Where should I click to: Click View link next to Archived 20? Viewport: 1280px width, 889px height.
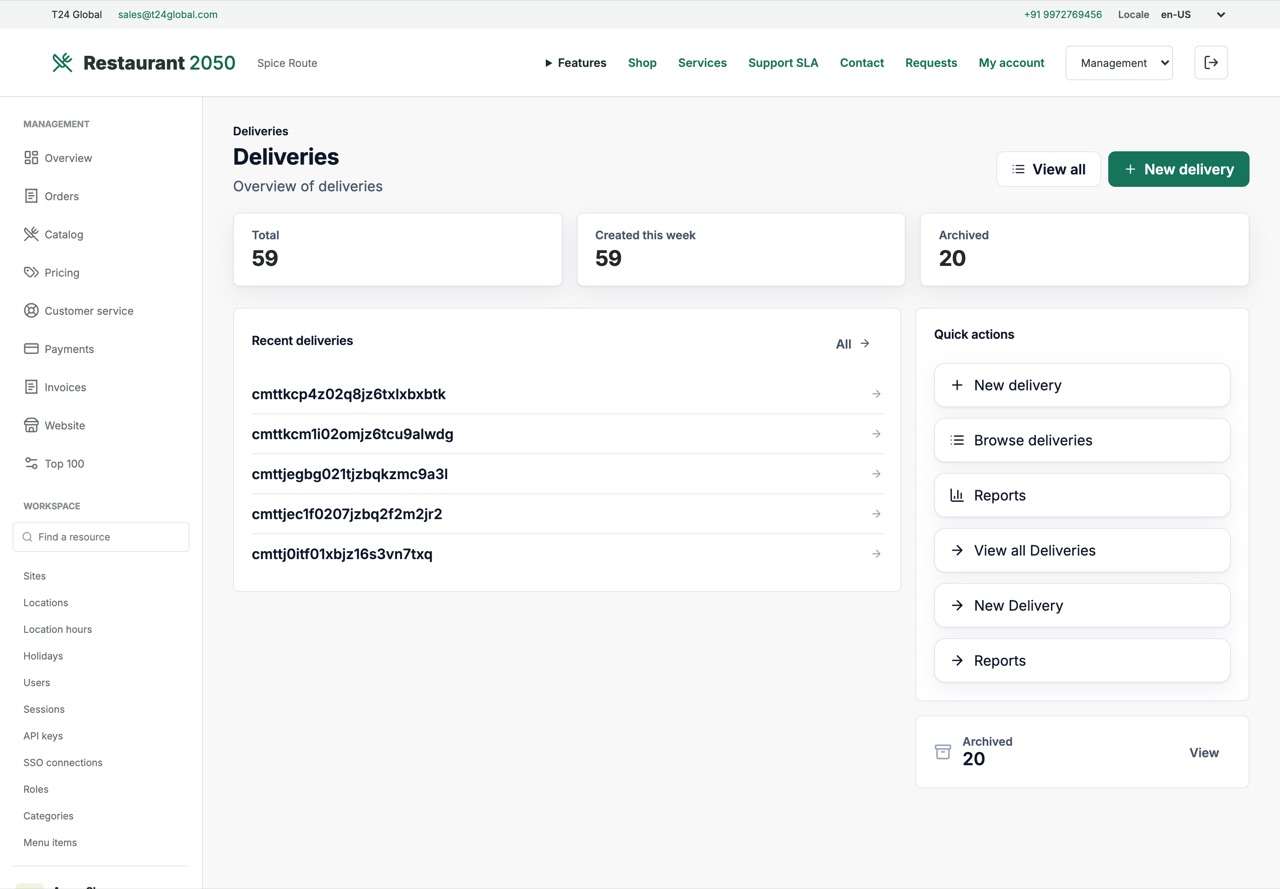[1204, 753]
